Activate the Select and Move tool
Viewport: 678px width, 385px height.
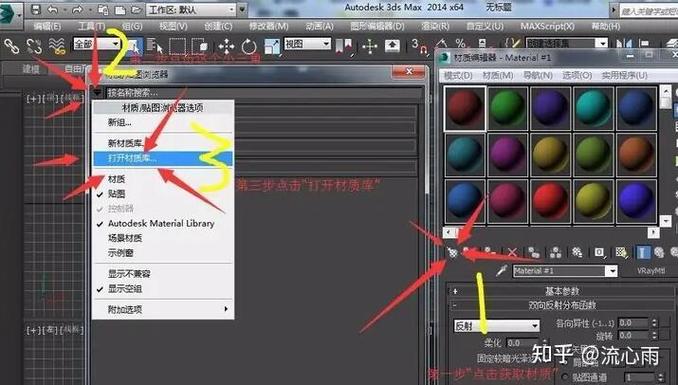click(226, 46)
